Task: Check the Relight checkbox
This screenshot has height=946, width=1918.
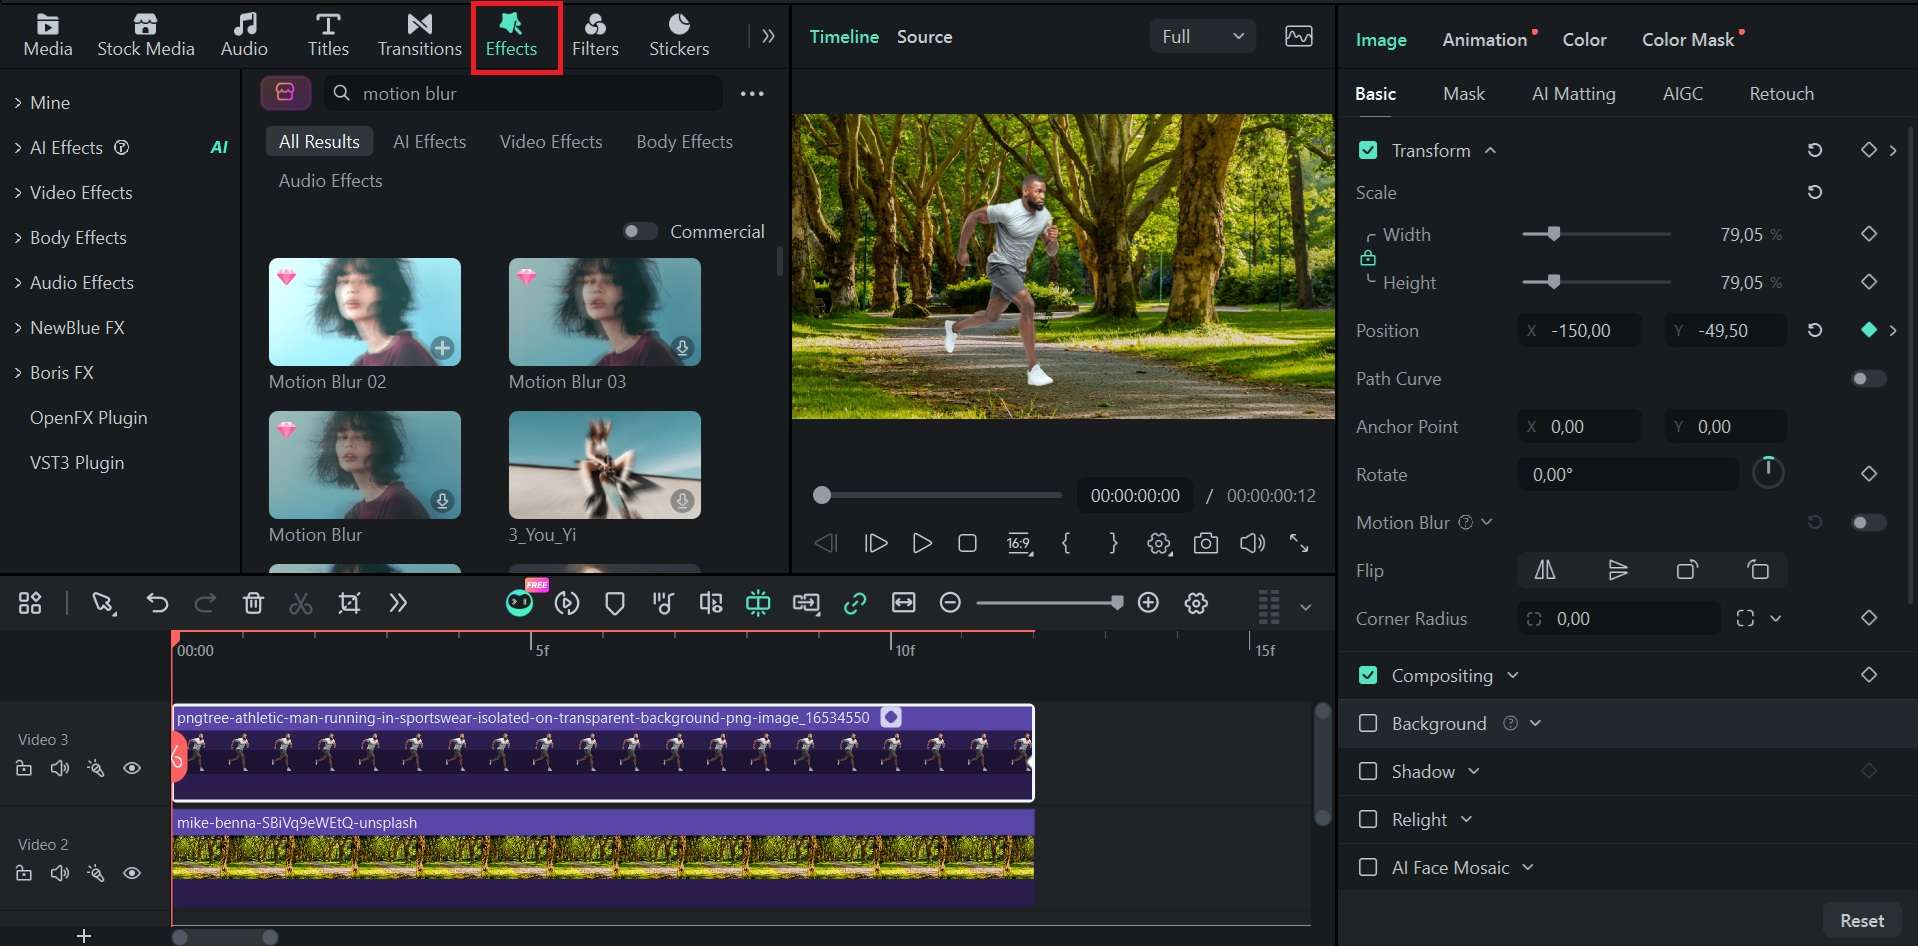Action: (x=1368, y=819)
